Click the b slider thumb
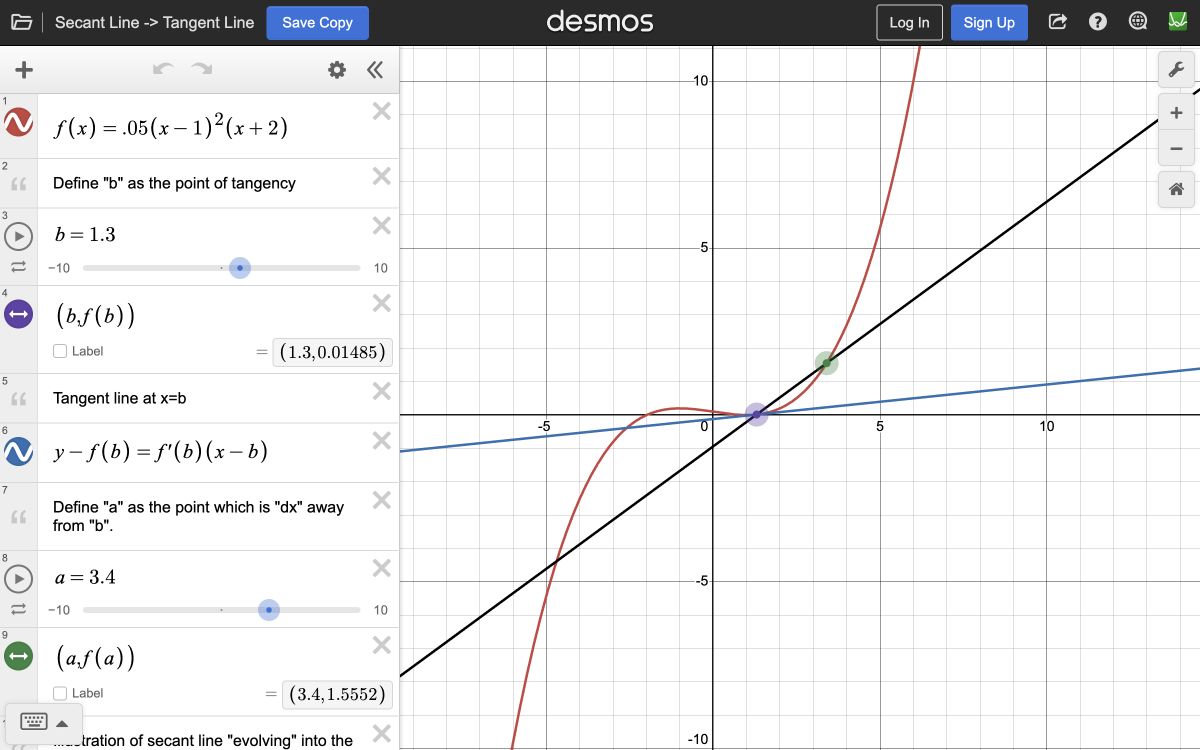 coord(239,268)
